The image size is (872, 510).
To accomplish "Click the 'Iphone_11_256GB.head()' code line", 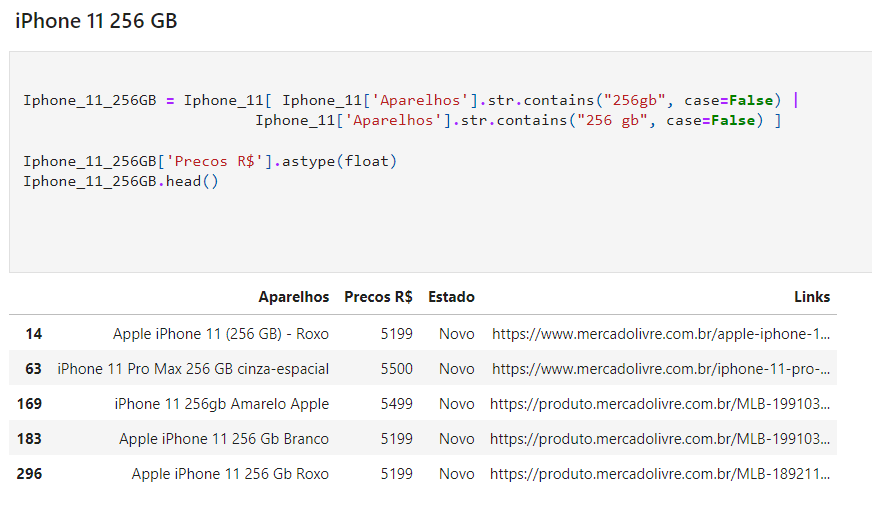I will [x=121, y=181].
